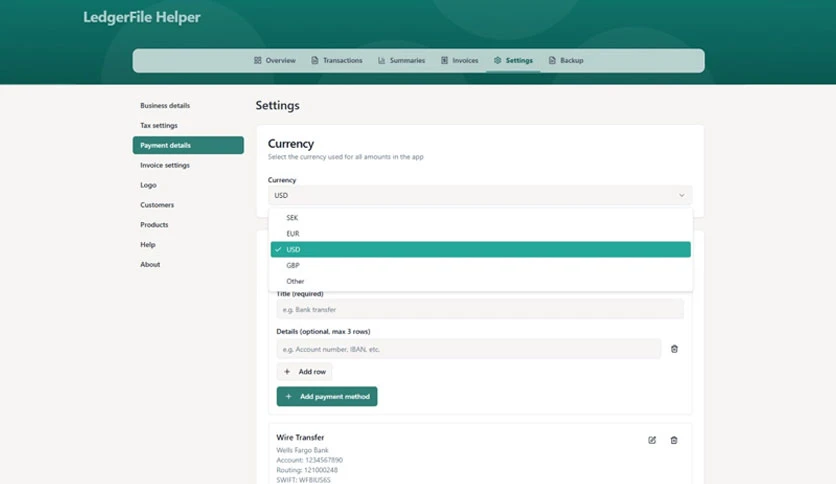This screenshot has height=484, width=836.
Task: Edit the Wire Transfer payment method
Action: pos(652,440)
